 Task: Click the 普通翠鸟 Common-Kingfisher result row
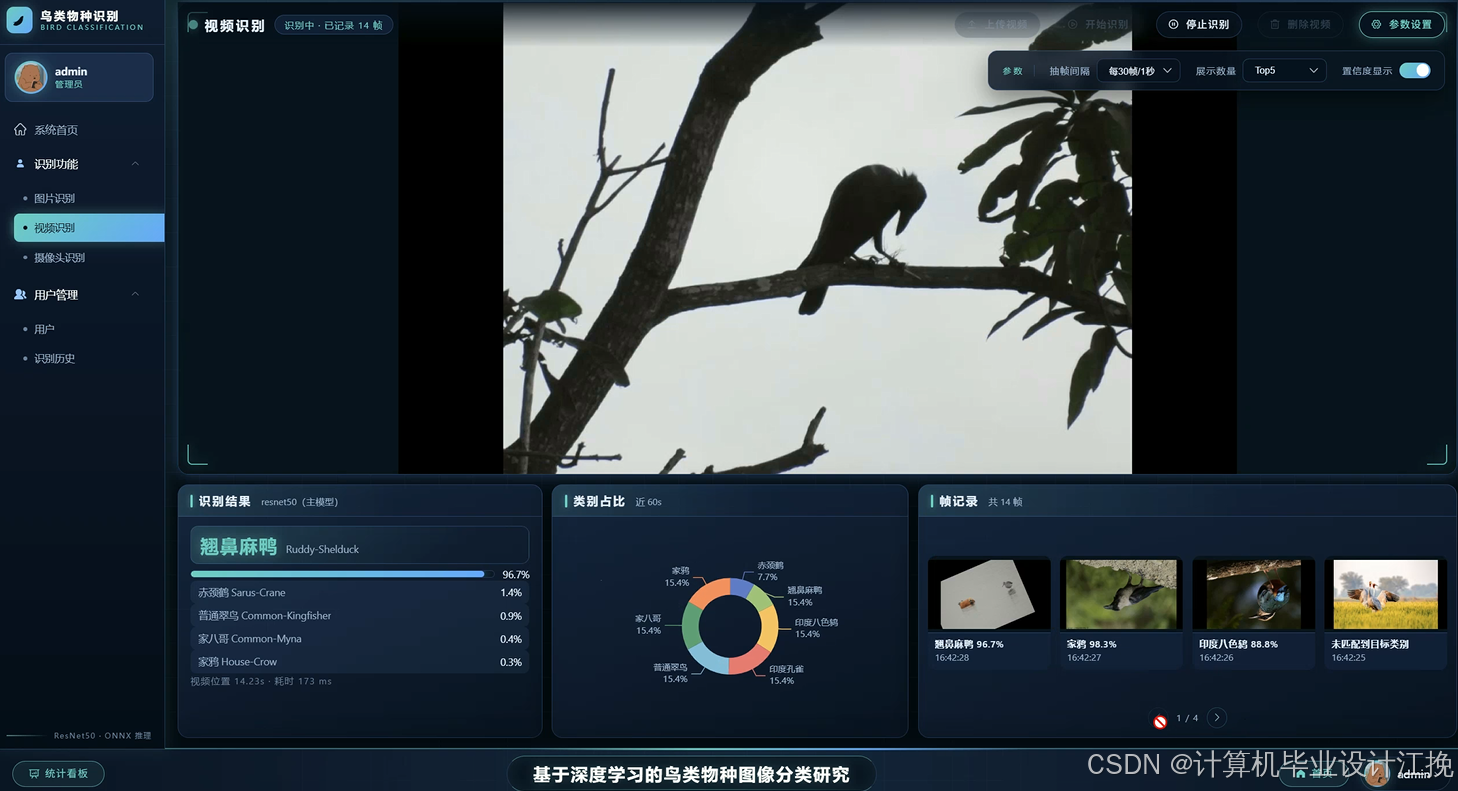click(360, 616)
